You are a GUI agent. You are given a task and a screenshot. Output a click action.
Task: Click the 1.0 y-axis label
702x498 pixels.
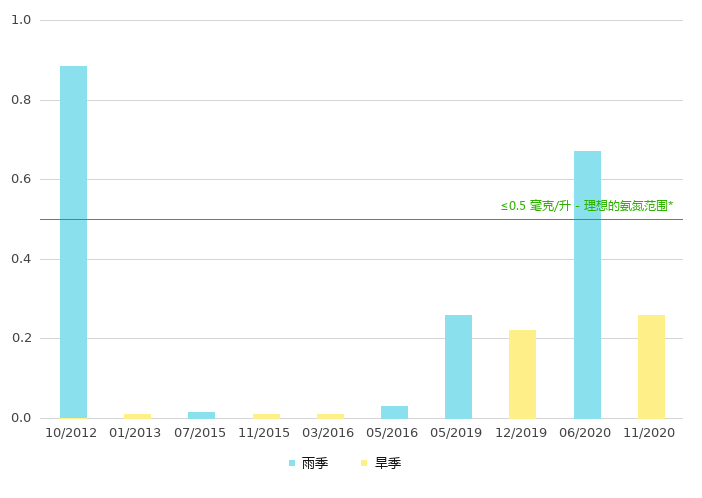coord(21,20)
